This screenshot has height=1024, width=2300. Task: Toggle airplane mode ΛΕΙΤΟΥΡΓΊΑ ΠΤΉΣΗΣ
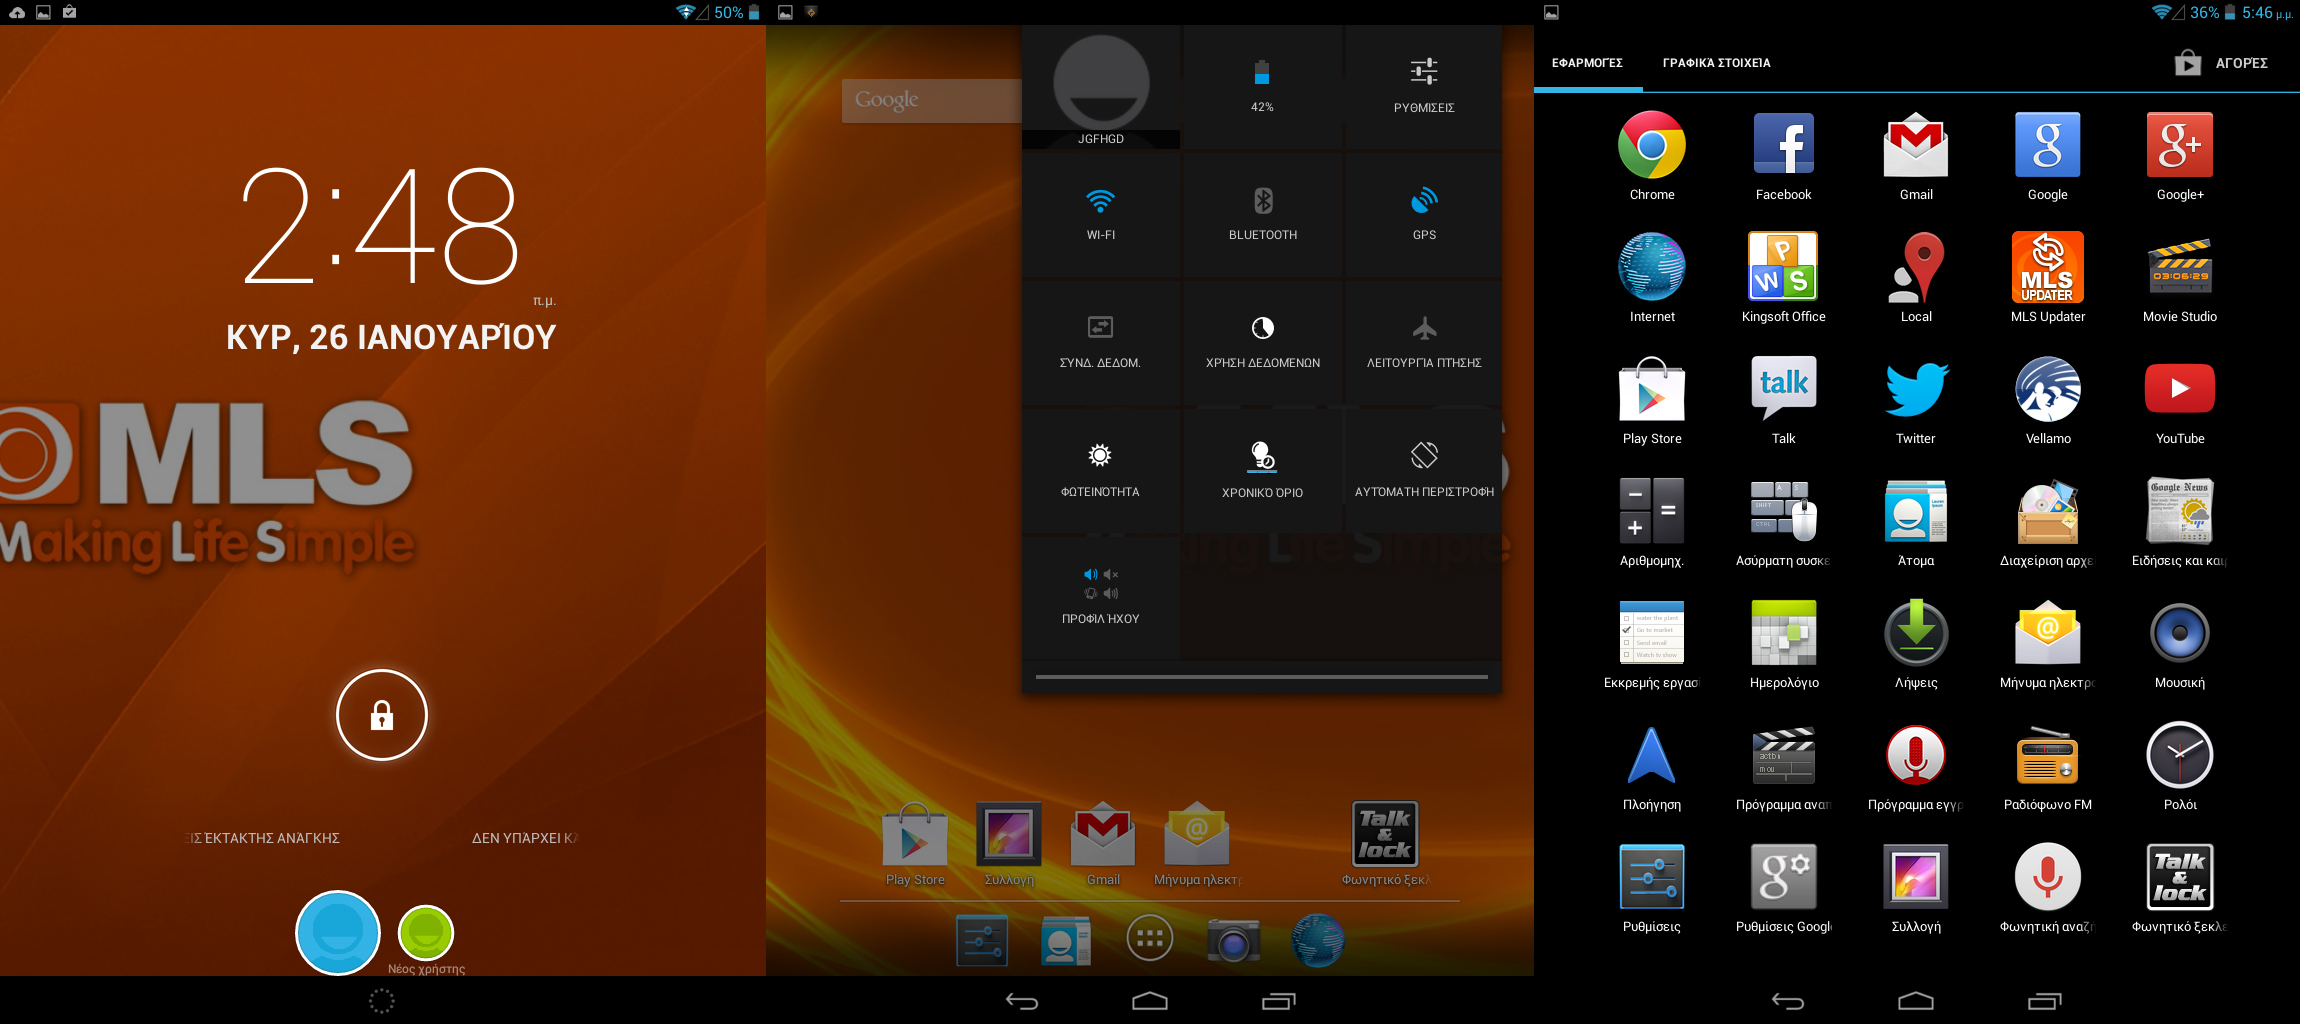1424,342
